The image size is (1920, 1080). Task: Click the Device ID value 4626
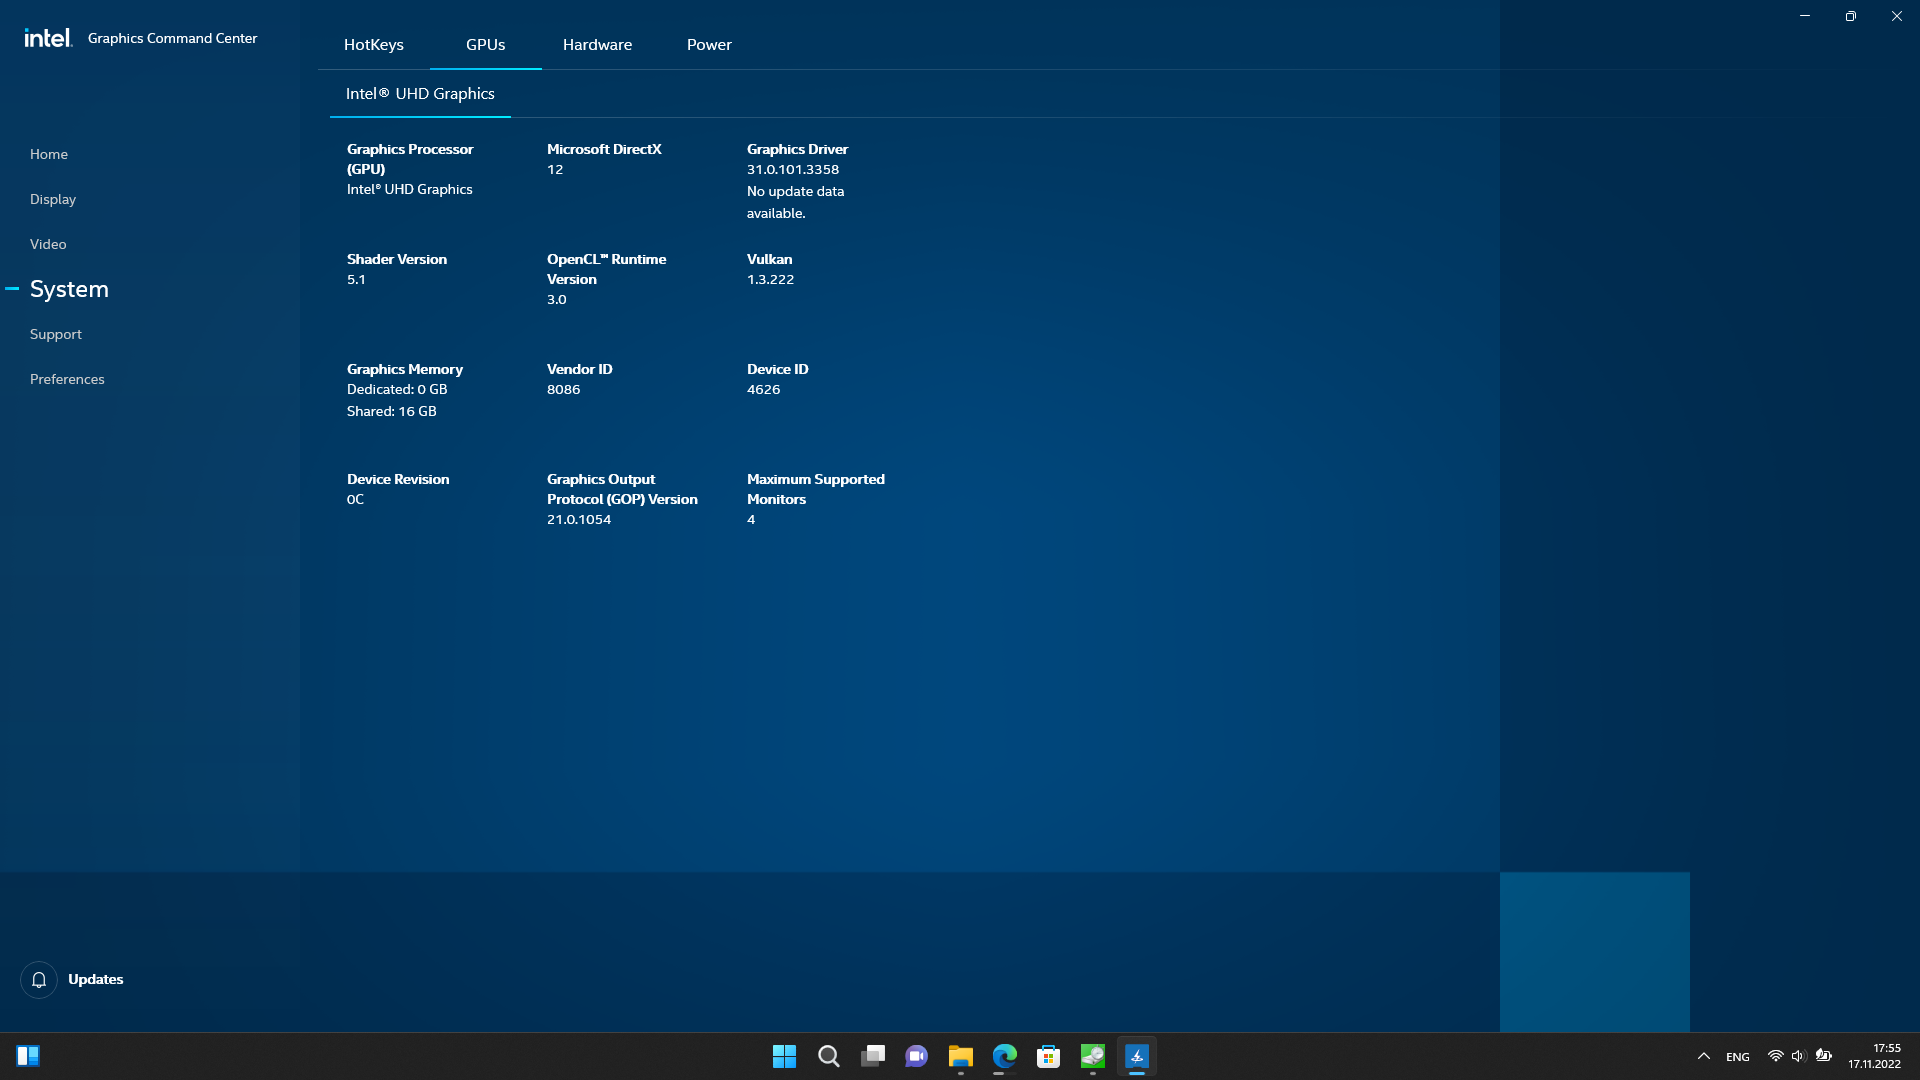(763, 389)
